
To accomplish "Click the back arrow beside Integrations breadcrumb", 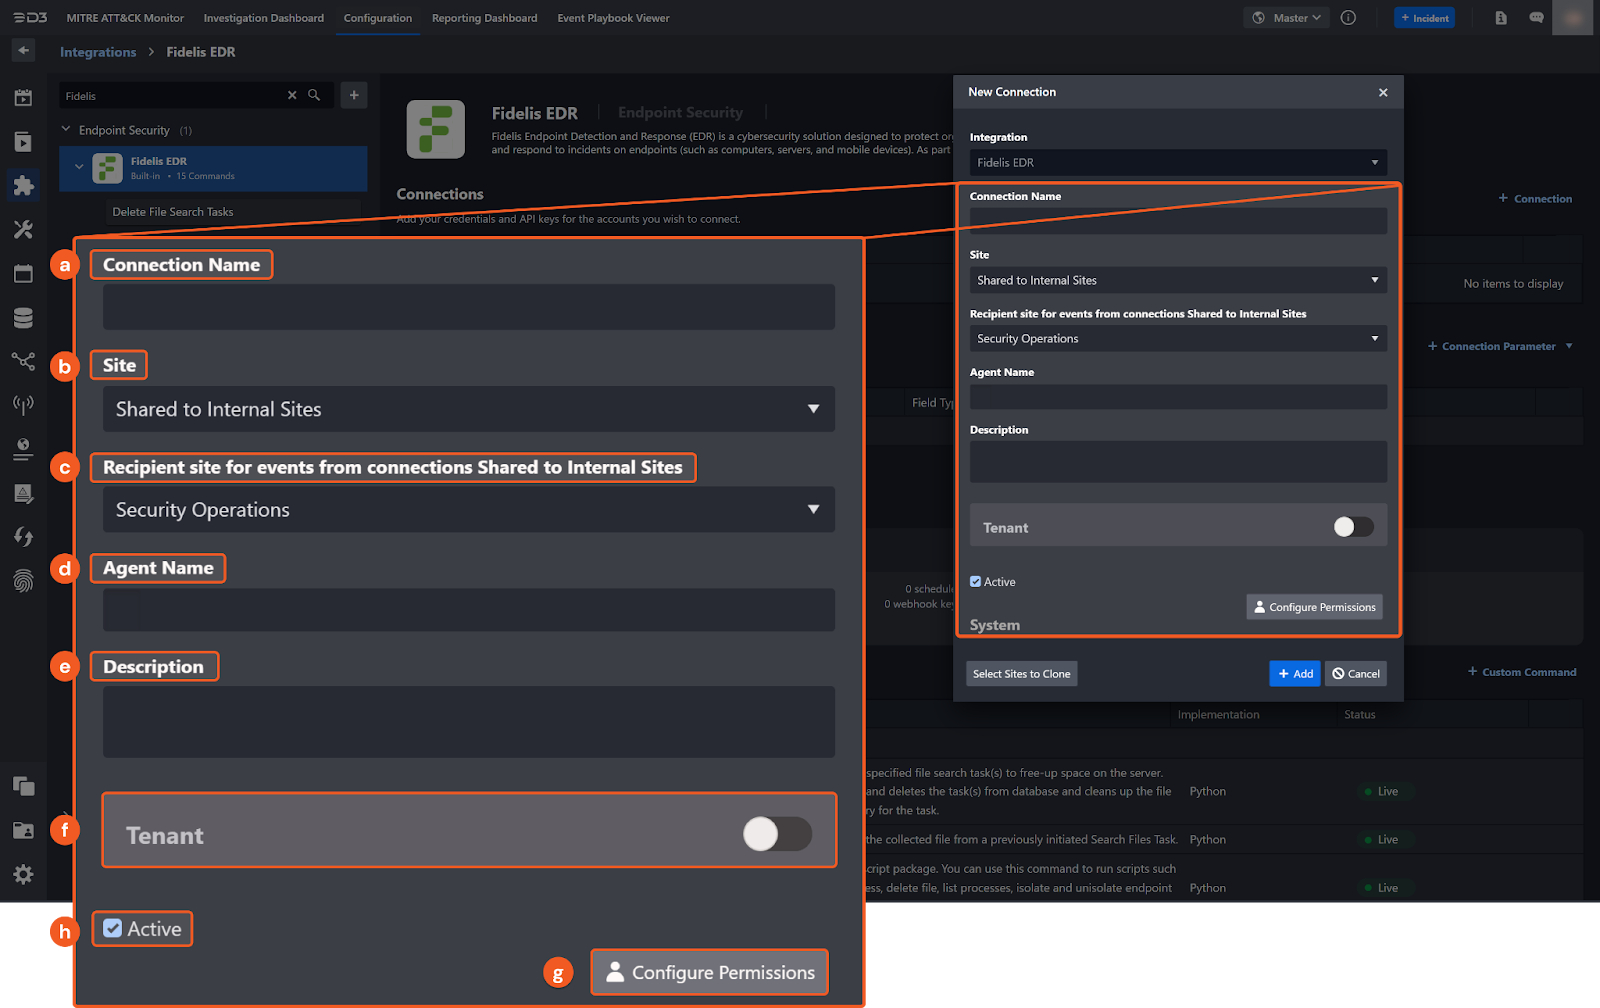I will pos(23,50).
